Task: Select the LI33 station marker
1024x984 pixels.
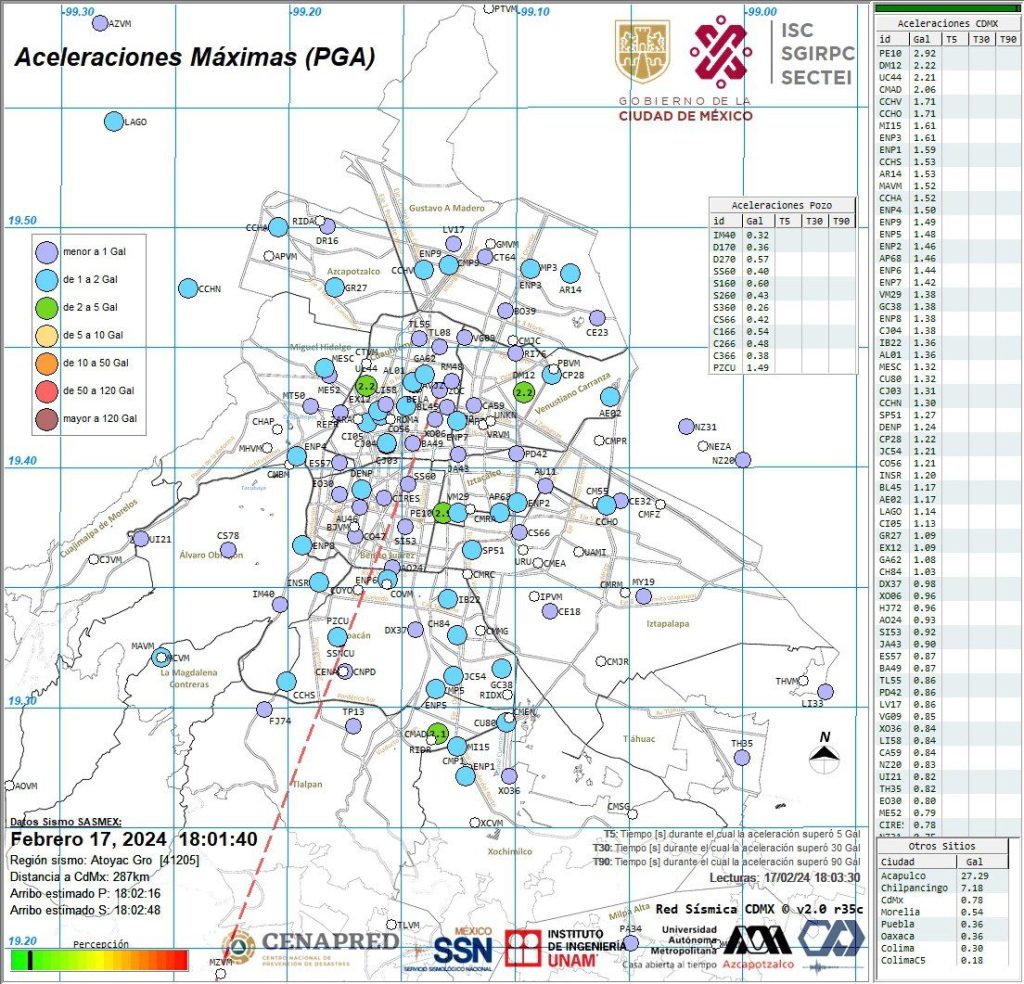Action: point(825,691)
